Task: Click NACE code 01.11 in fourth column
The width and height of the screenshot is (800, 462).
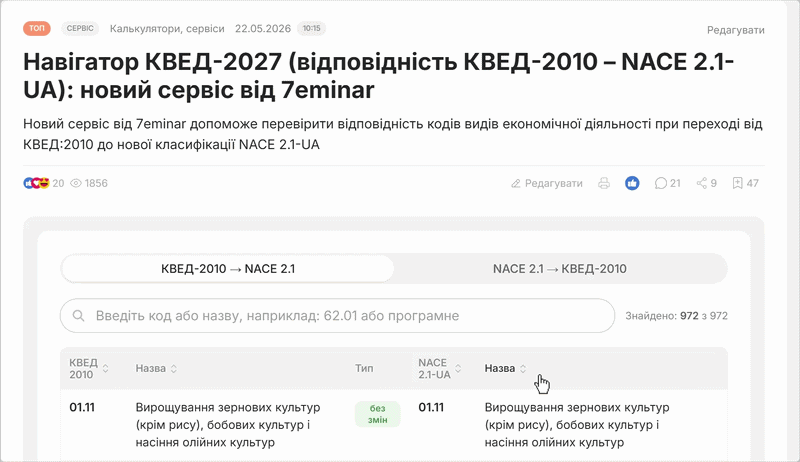Action: pos(431,407)
